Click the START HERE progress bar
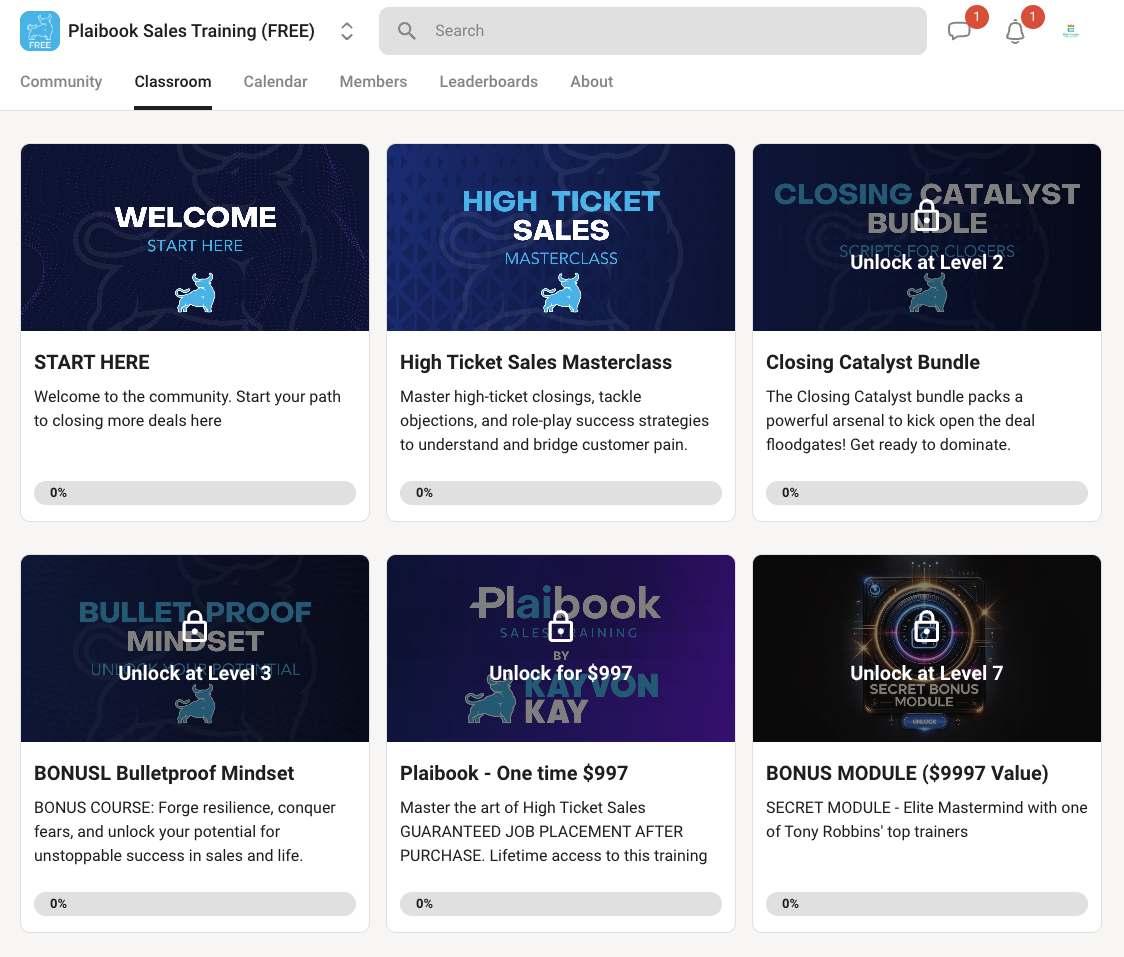This screenshot has height=957, width=1124. [x=195, y=492]
